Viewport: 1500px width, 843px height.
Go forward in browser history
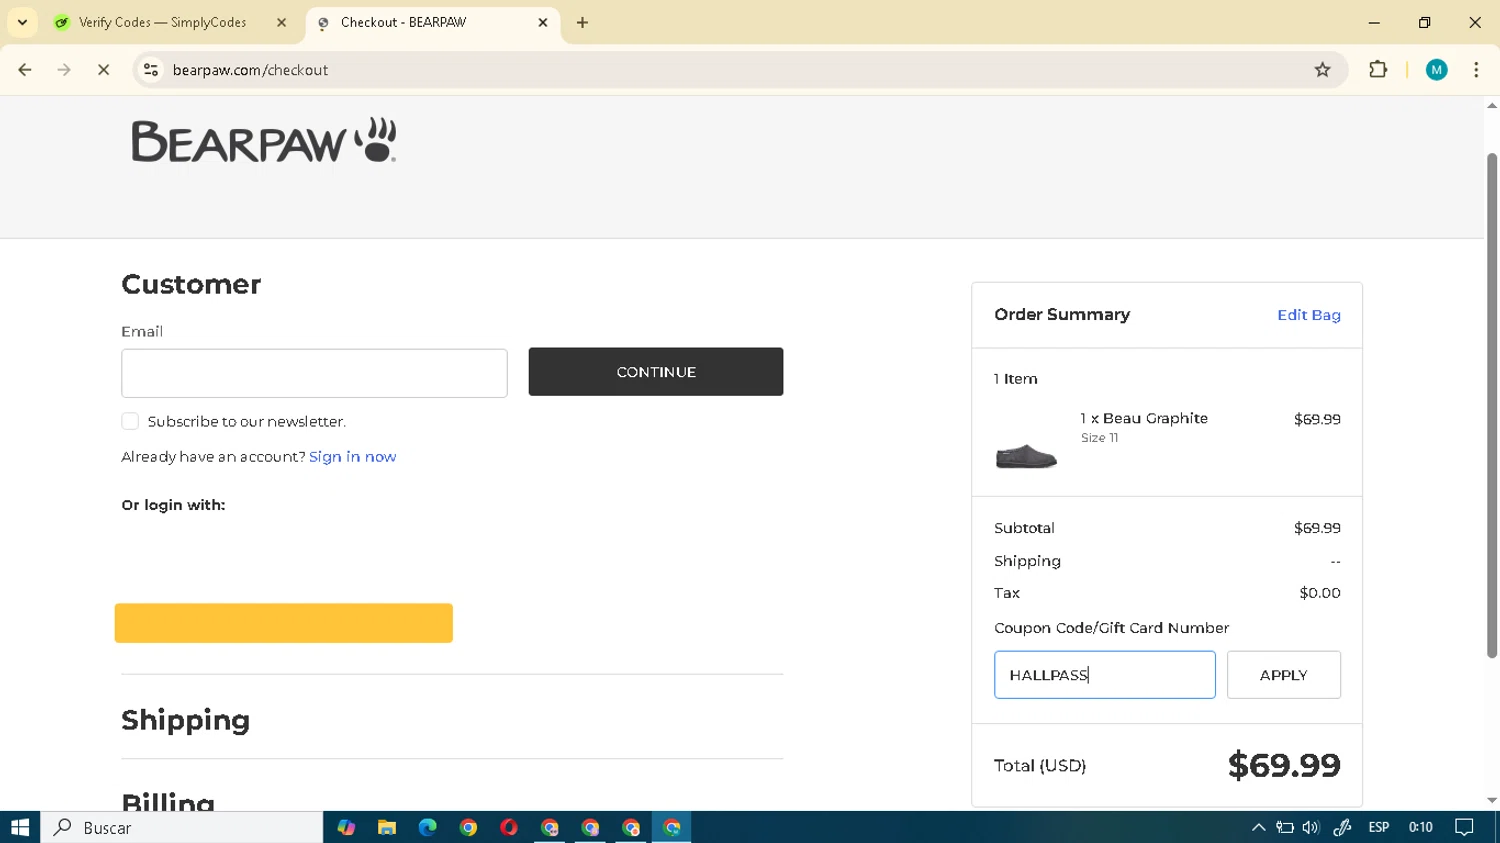point(64,70)
